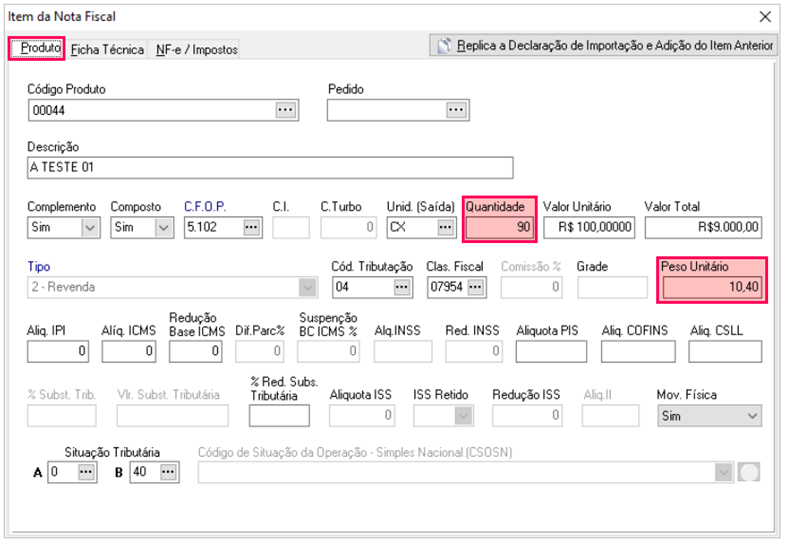
Task: Select the Produto tab
Action: tap(40, 48)
